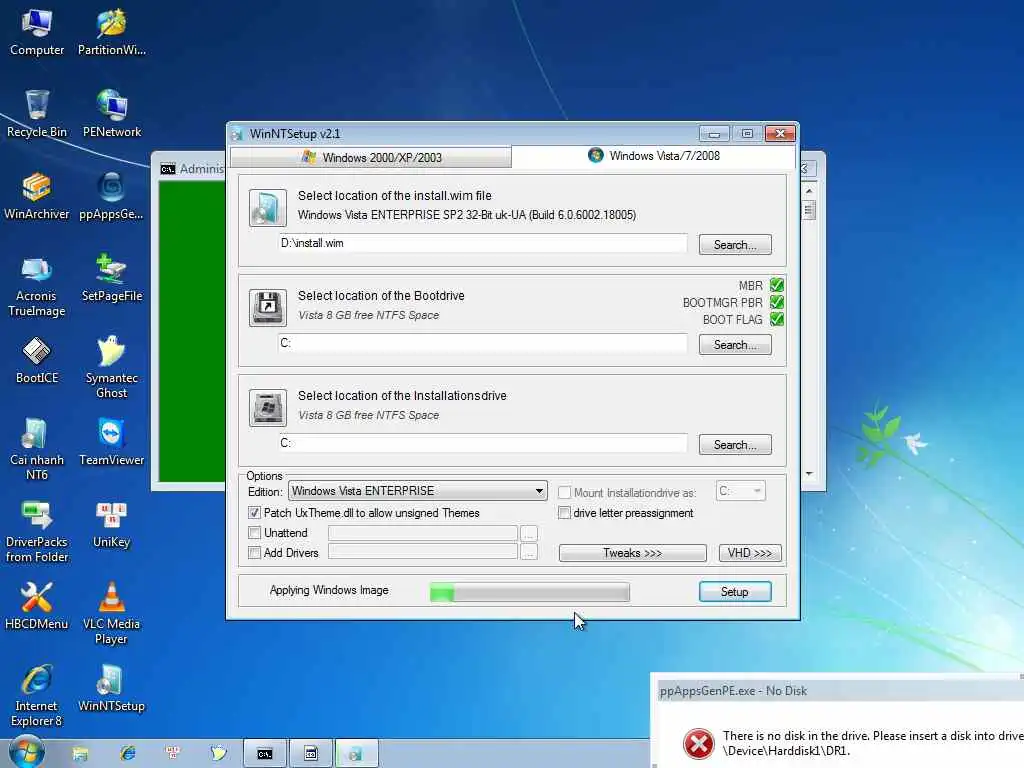Image resolution: width=1024 pixels, height=768 pixels.
Task: Check drive letter preassignment
Action: coord(564,513)
